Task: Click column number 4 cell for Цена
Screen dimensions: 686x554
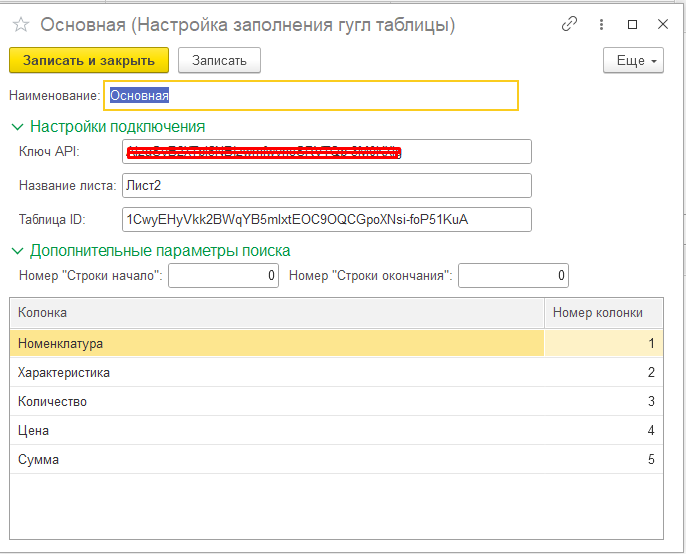Action: tap(604, 430)
